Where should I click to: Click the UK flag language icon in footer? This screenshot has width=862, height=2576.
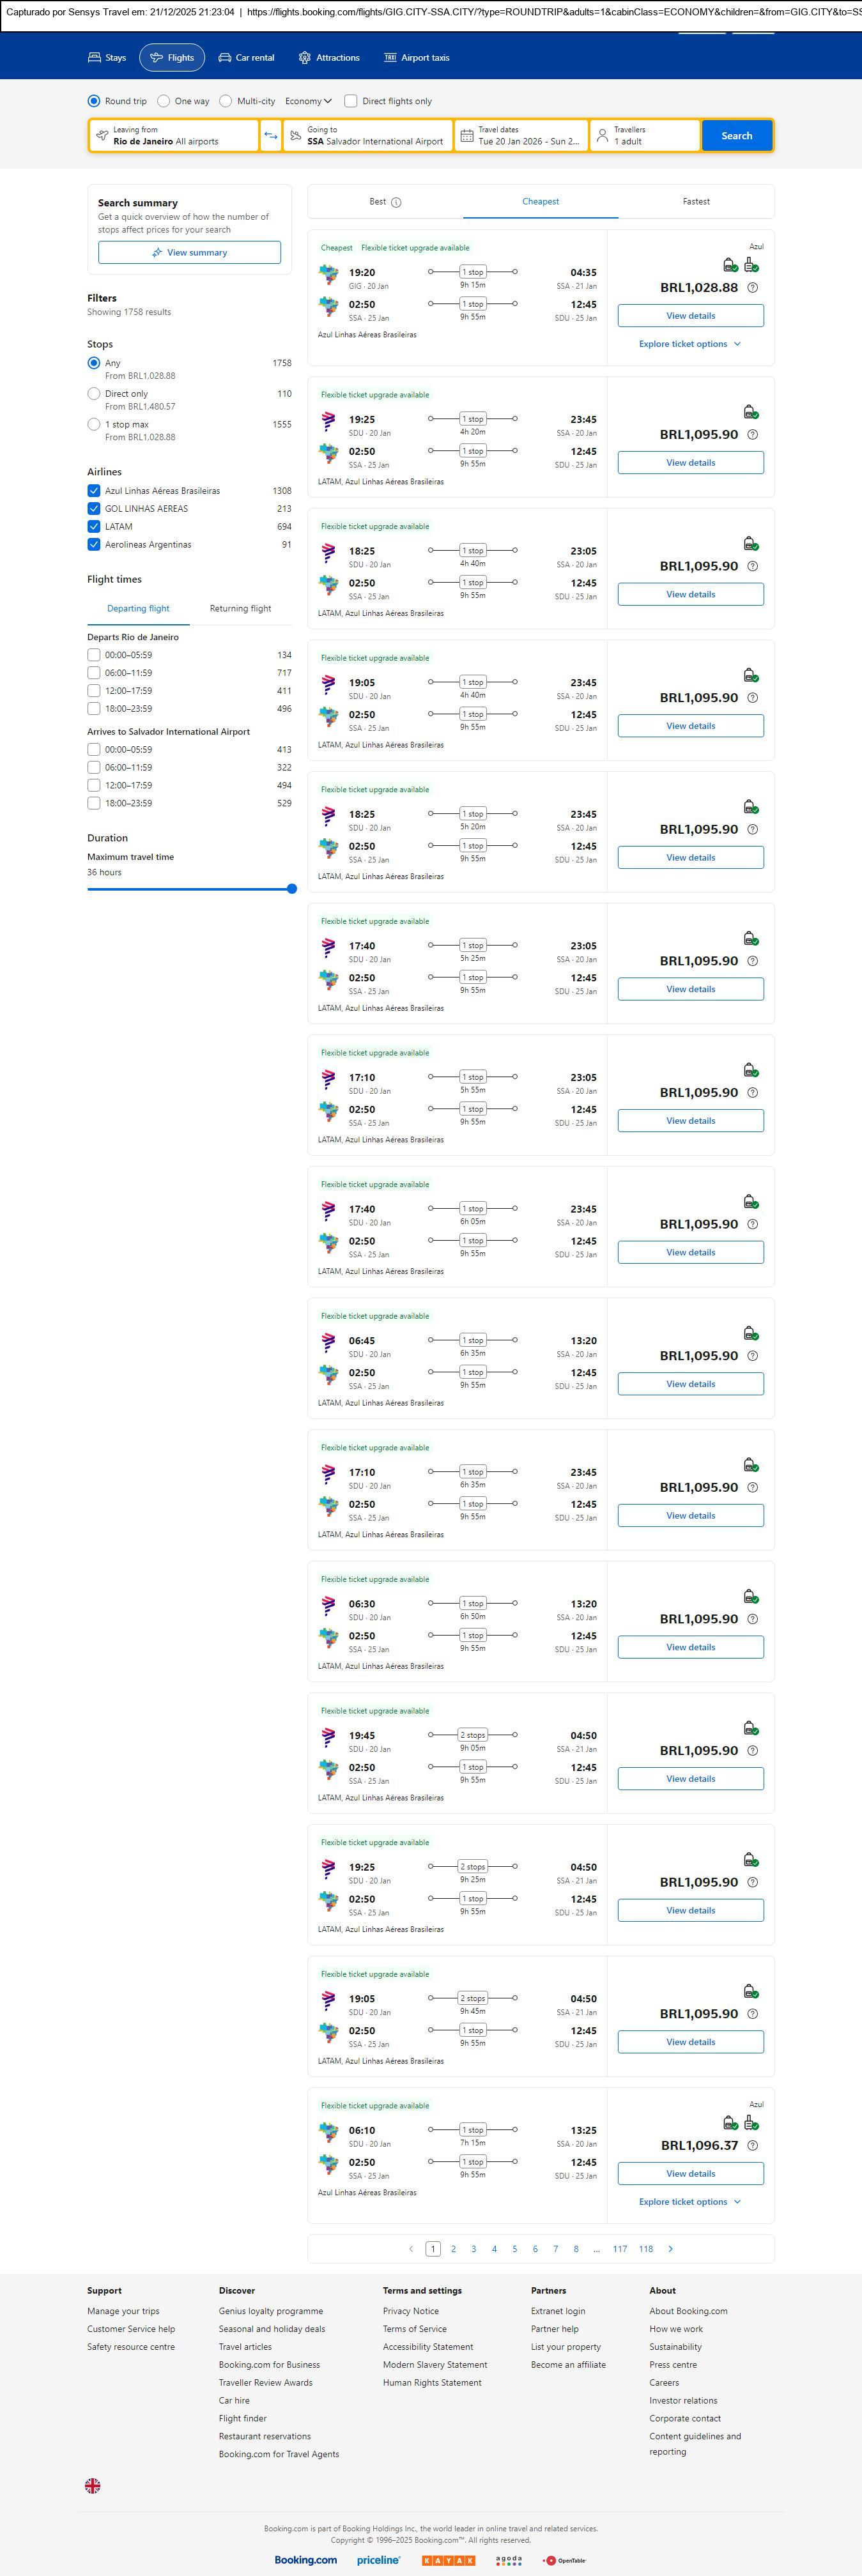[93, 2485]
